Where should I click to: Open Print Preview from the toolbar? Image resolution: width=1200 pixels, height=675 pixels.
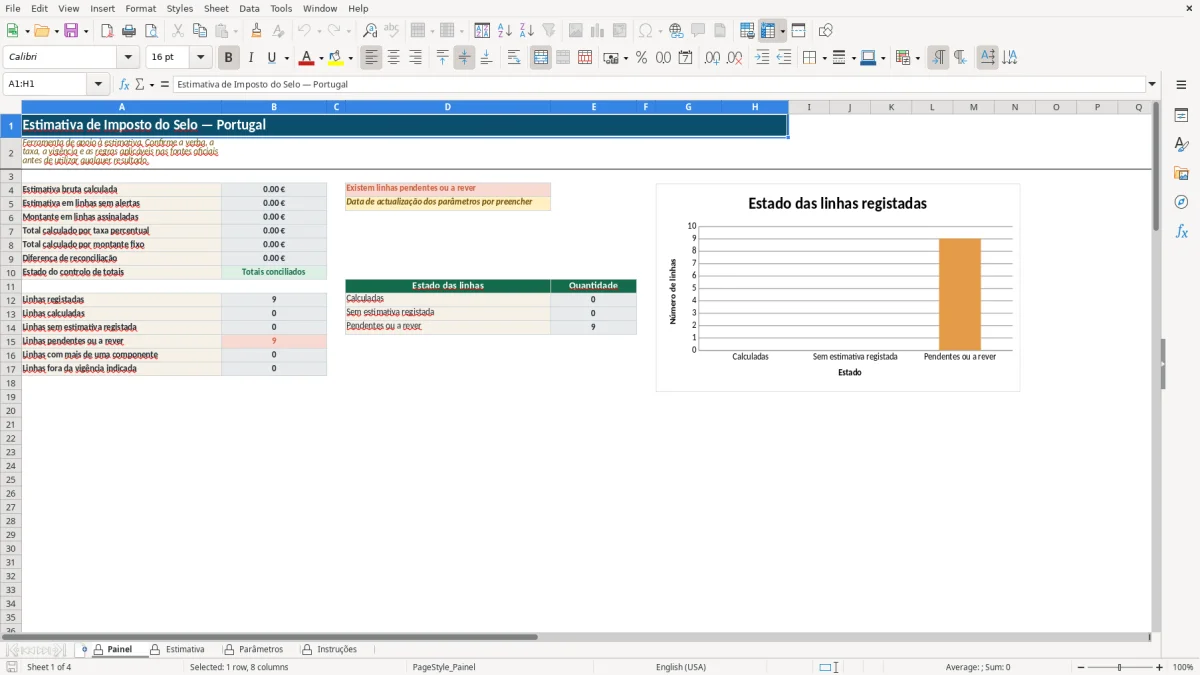(151, 31)
